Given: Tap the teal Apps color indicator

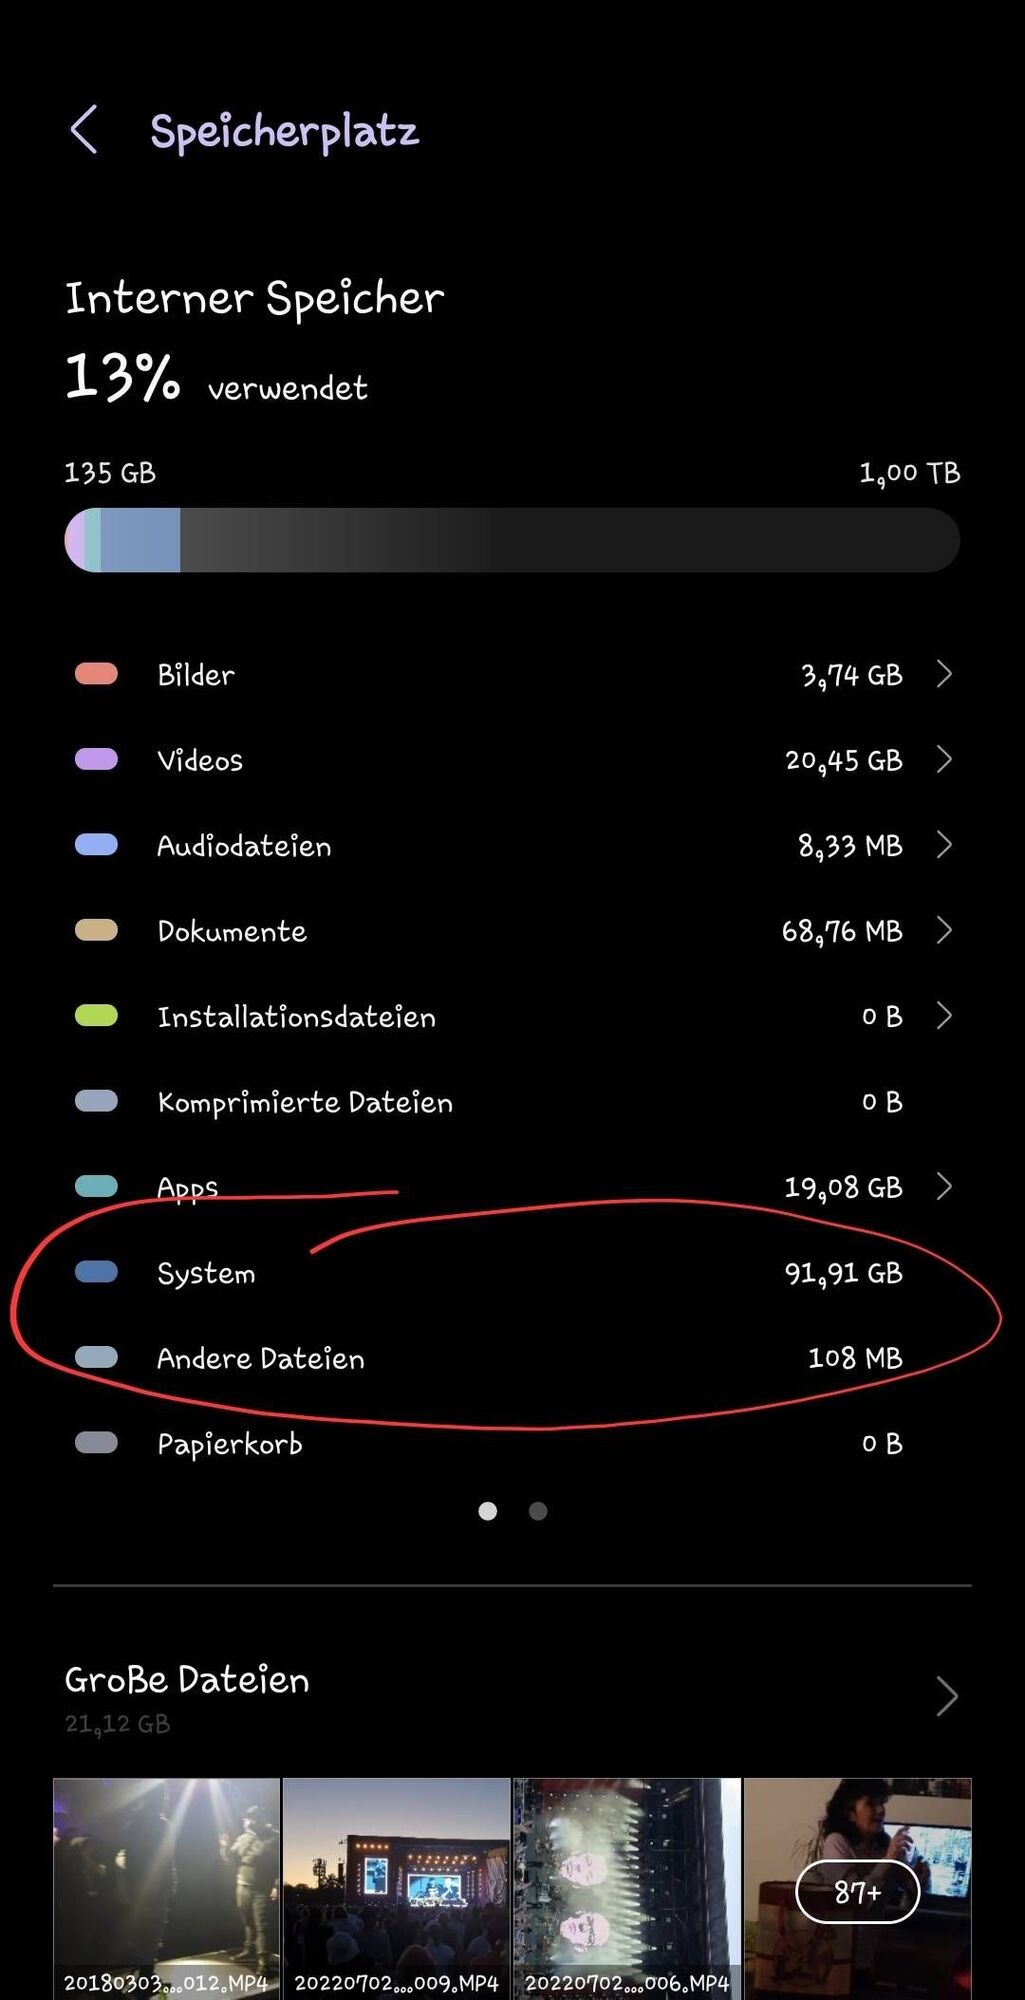Looking at the screenshot, I should 96,1187.
